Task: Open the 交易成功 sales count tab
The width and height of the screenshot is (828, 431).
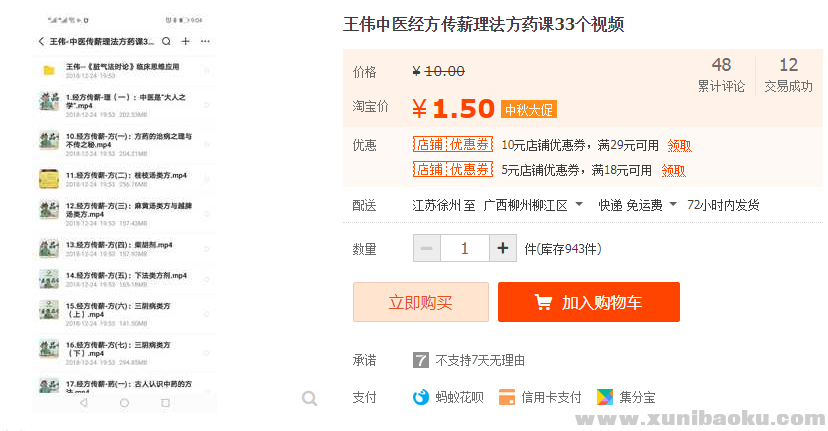Action: point(788,75)
